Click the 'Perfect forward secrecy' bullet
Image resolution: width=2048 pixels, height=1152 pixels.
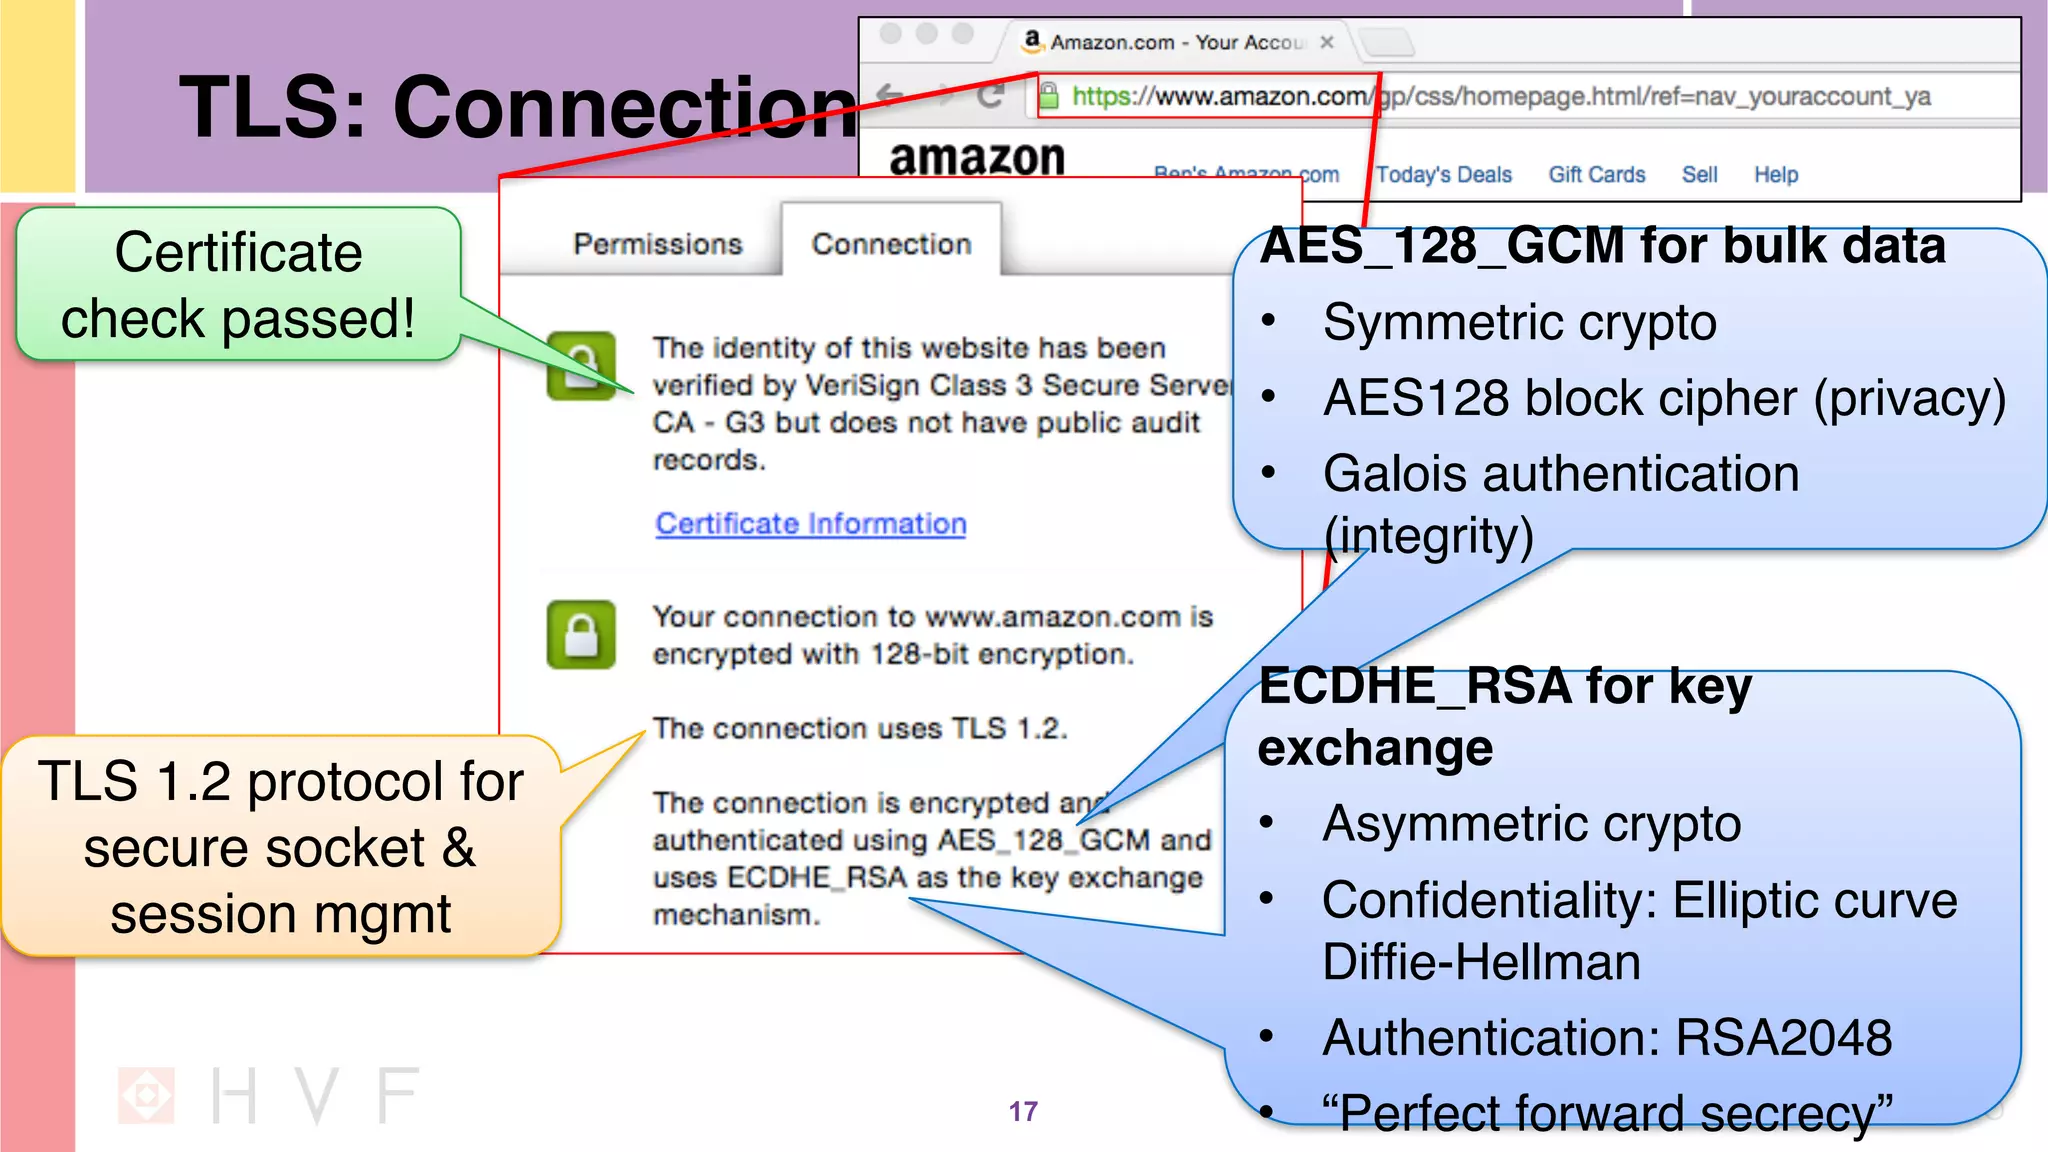point(1607,1113)
